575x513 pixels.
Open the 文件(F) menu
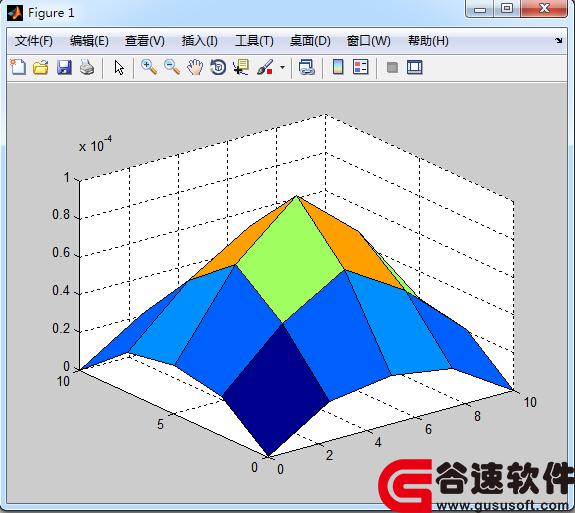33,41
